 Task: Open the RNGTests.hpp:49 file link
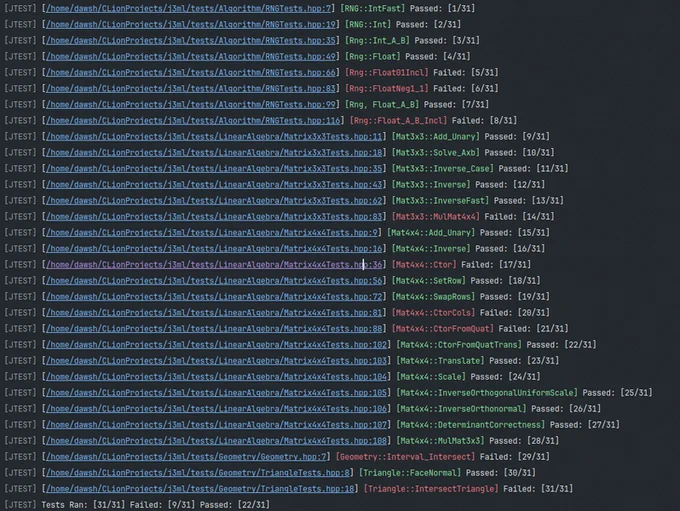click(x=191, y=56)
